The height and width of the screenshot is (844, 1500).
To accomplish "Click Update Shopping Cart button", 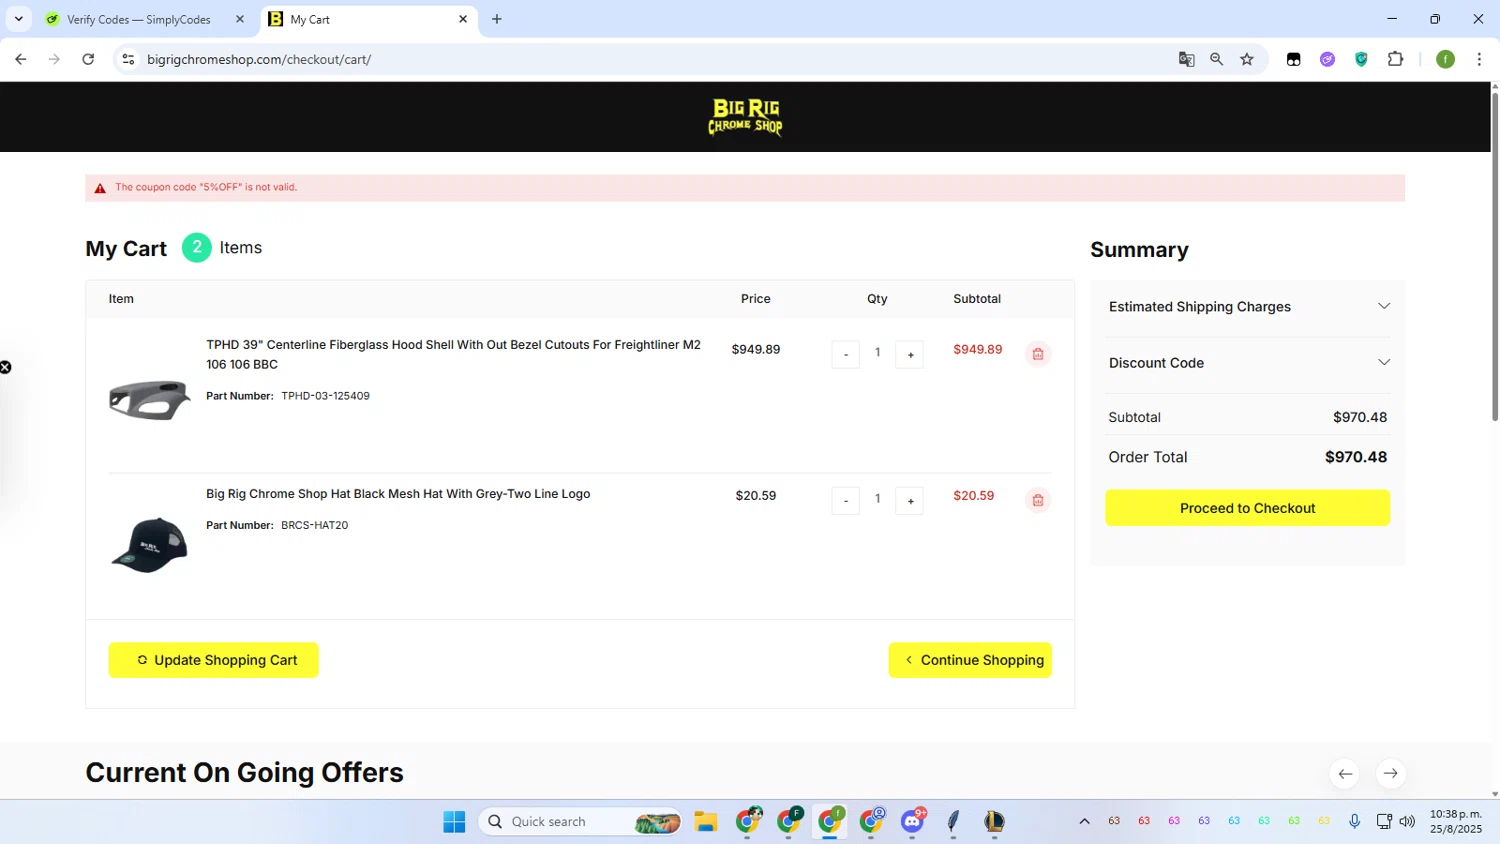I will [x=213, y=660].
